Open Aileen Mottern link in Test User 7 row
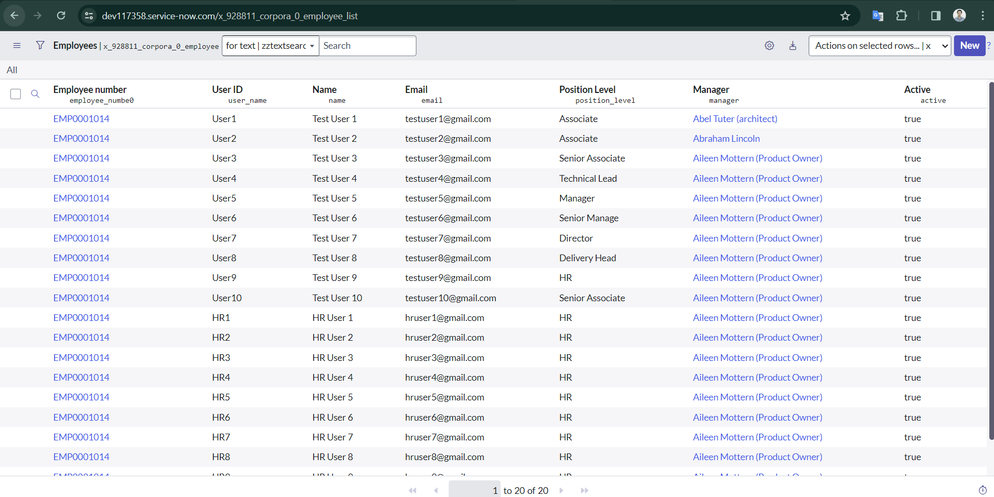This screenshot has width=994, height=497. [758, 238]
